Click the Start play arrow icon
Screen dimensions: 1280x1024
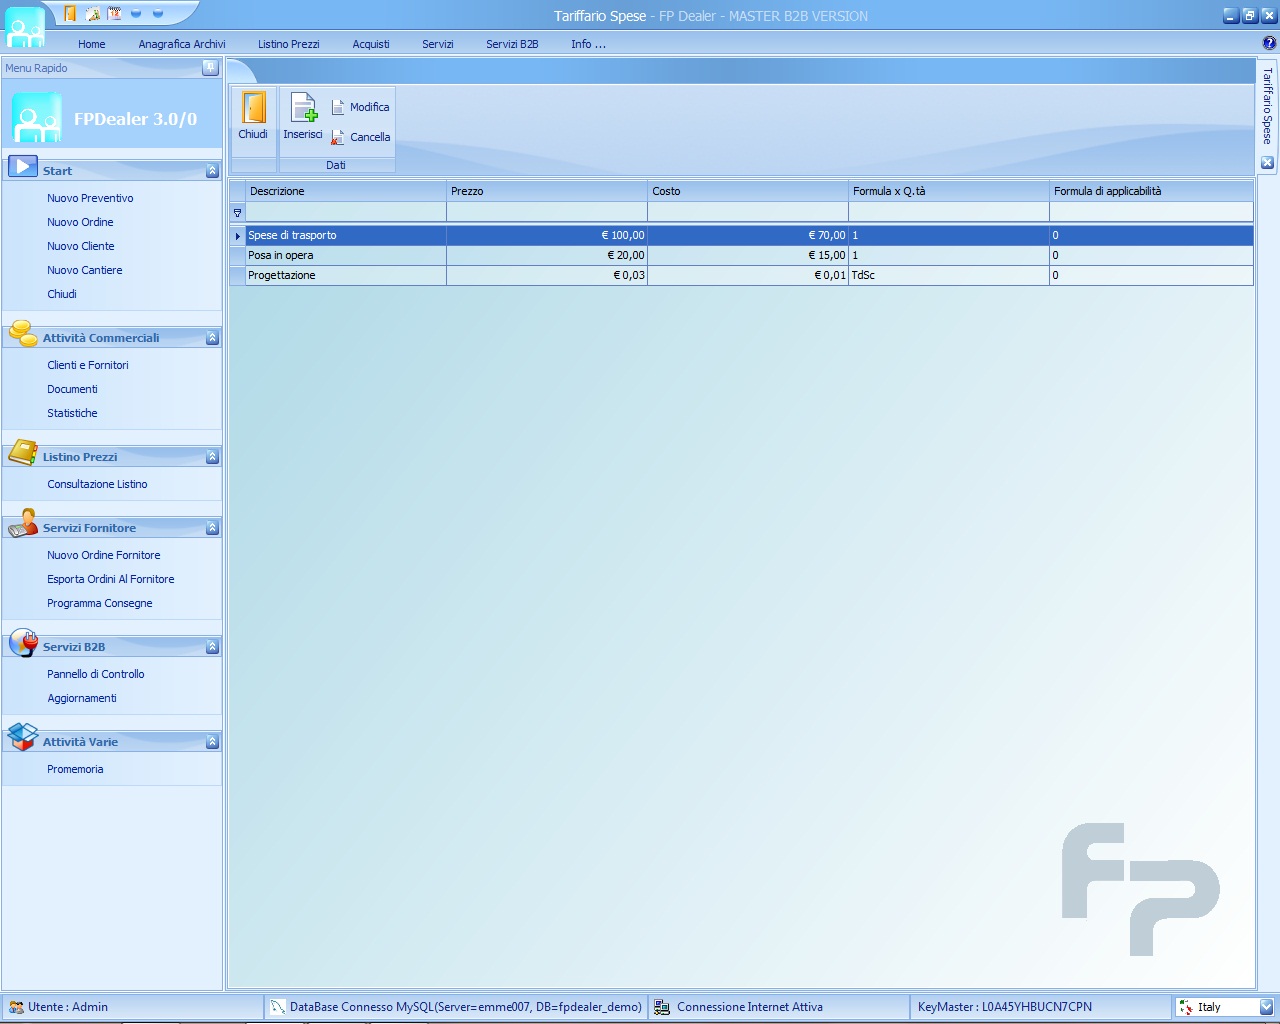(x=22, y=167)
